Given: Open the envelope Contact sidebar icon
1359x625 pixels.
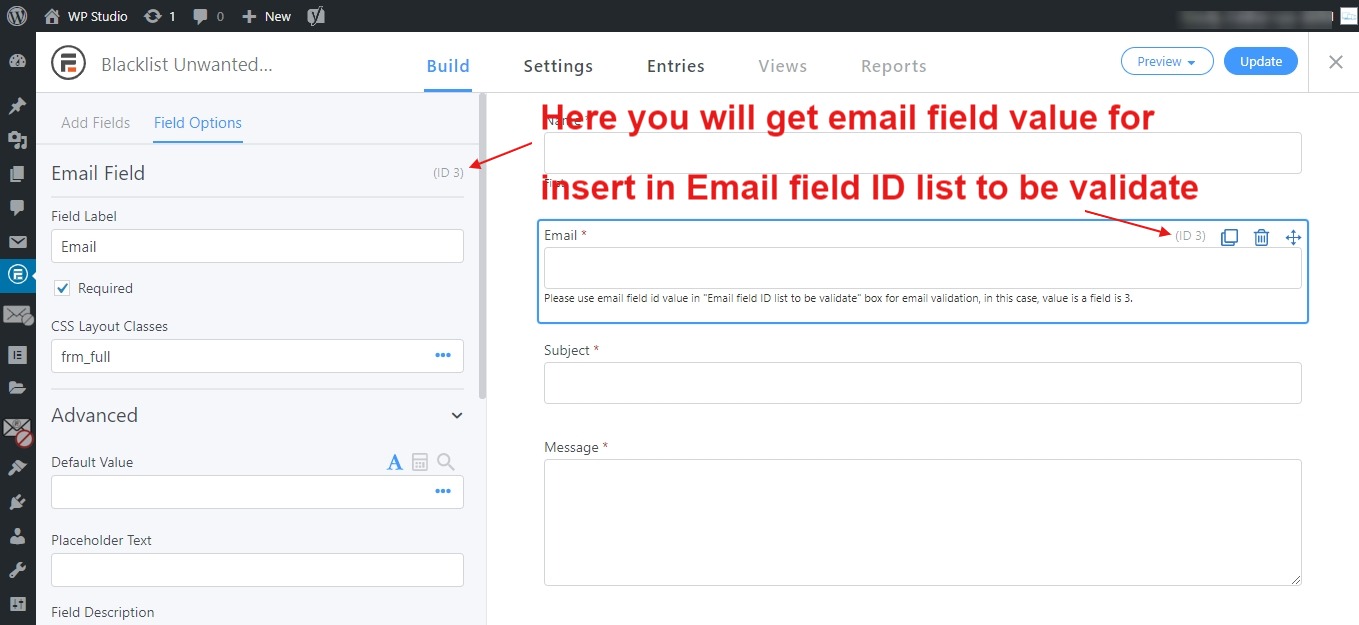Looking at the screenshot, I should pyautogui.click(x=17, y=242).
